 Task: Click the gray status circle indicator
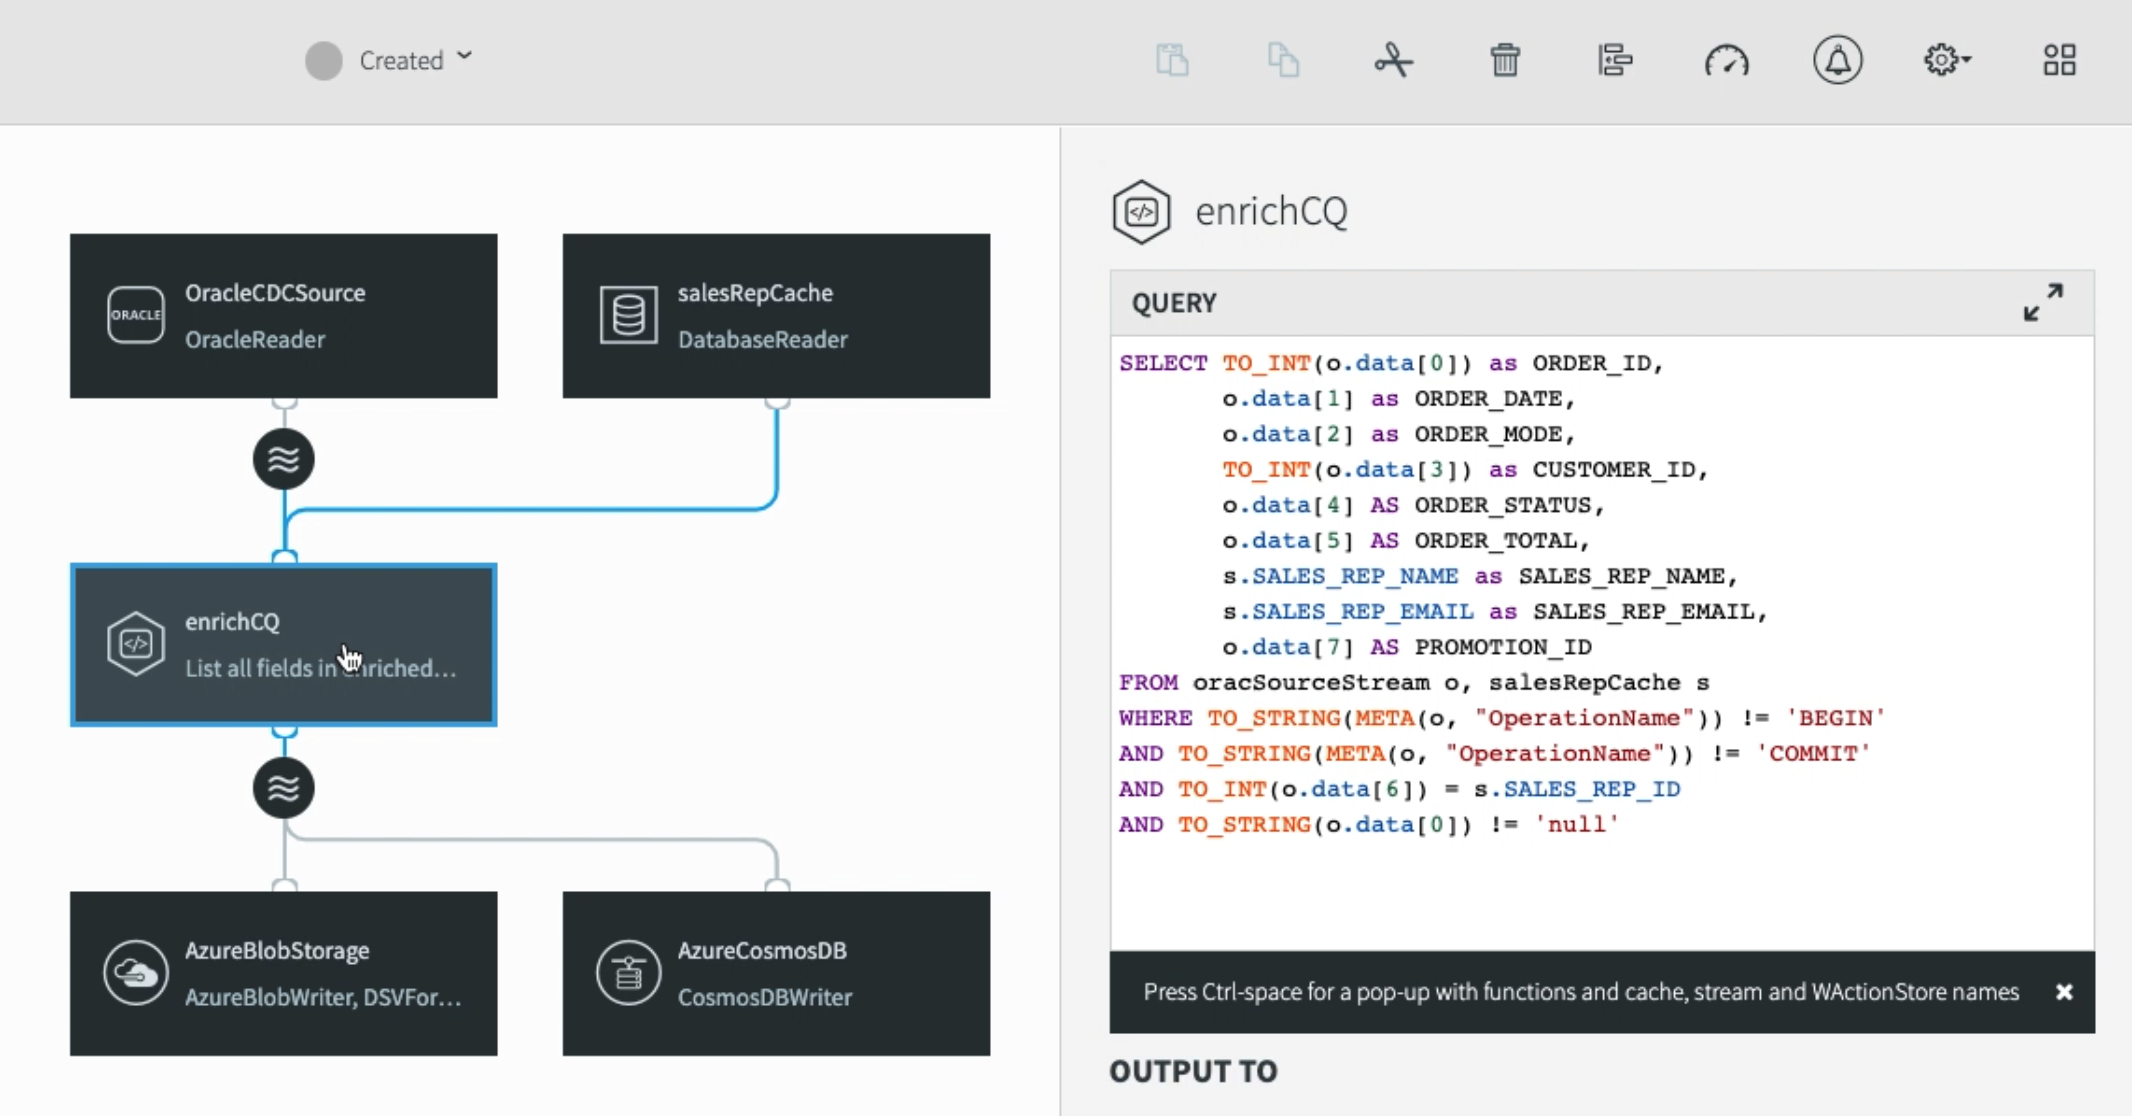click(324, 60)
